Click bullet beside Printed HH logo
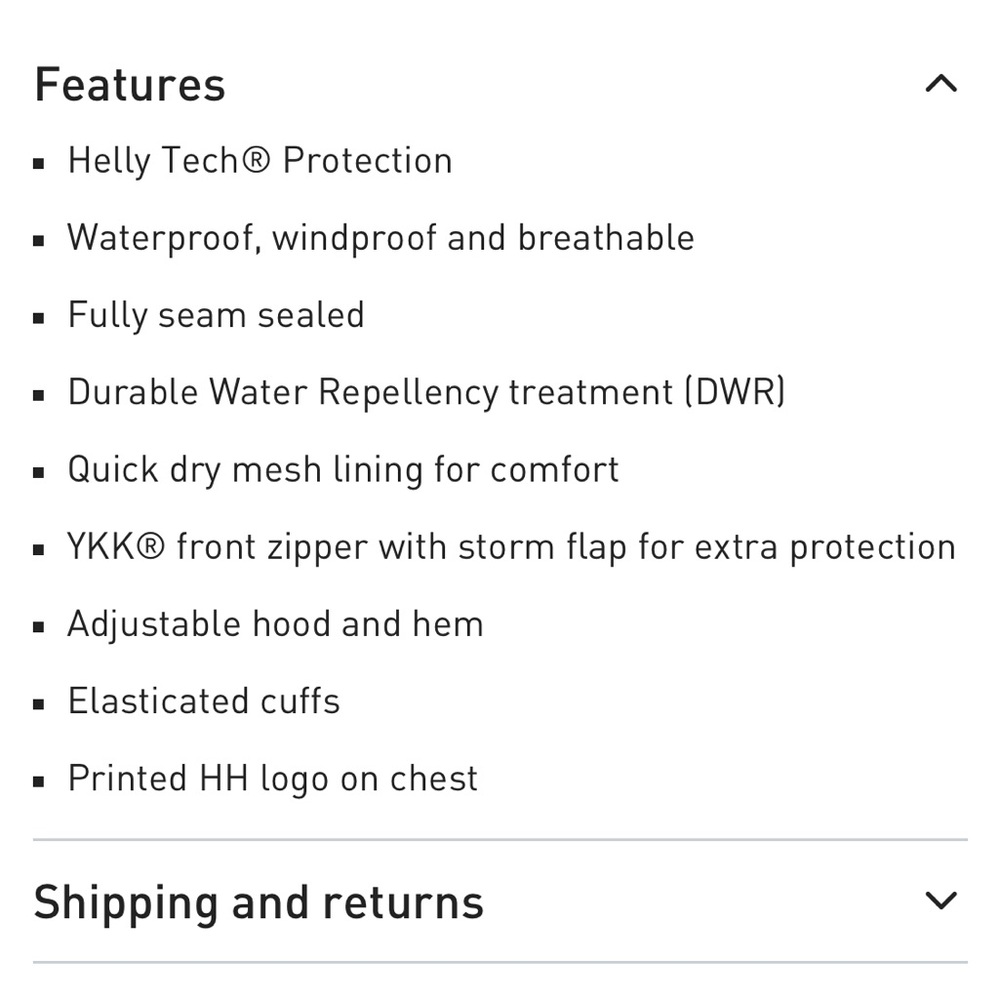The width and height of the screenshot is (1000, 1000). coord(39,781)
